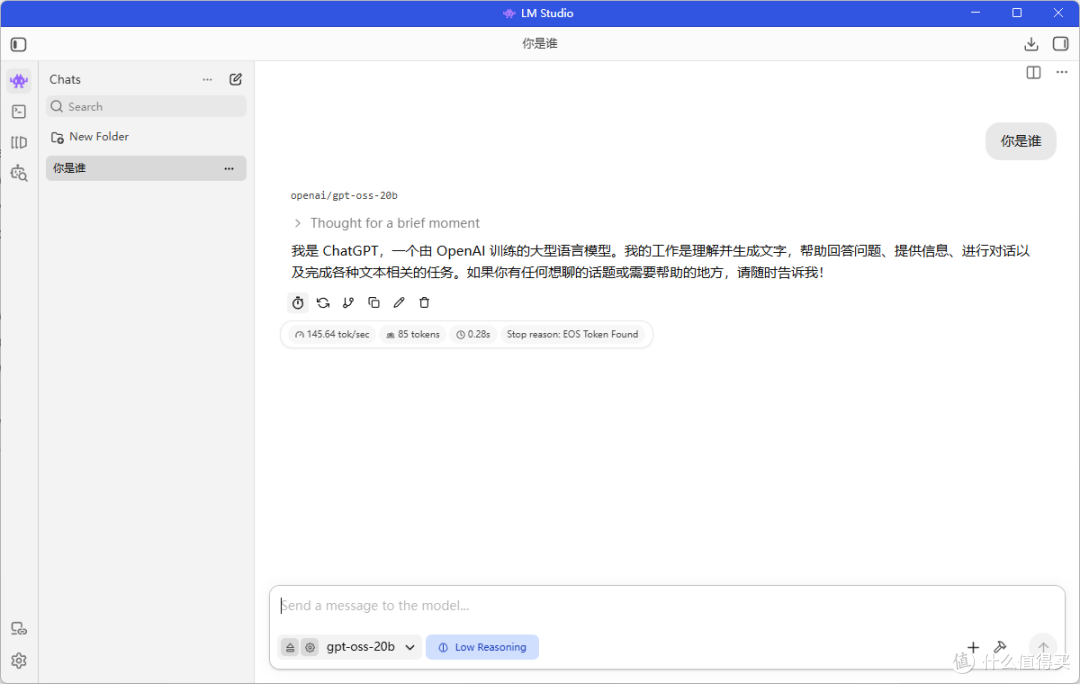Create a new chat with the compose icon

point(236,79)
